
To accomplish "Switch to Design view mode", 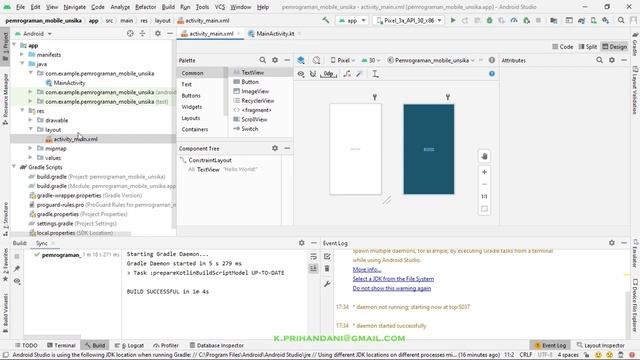I will coord(614,47).
